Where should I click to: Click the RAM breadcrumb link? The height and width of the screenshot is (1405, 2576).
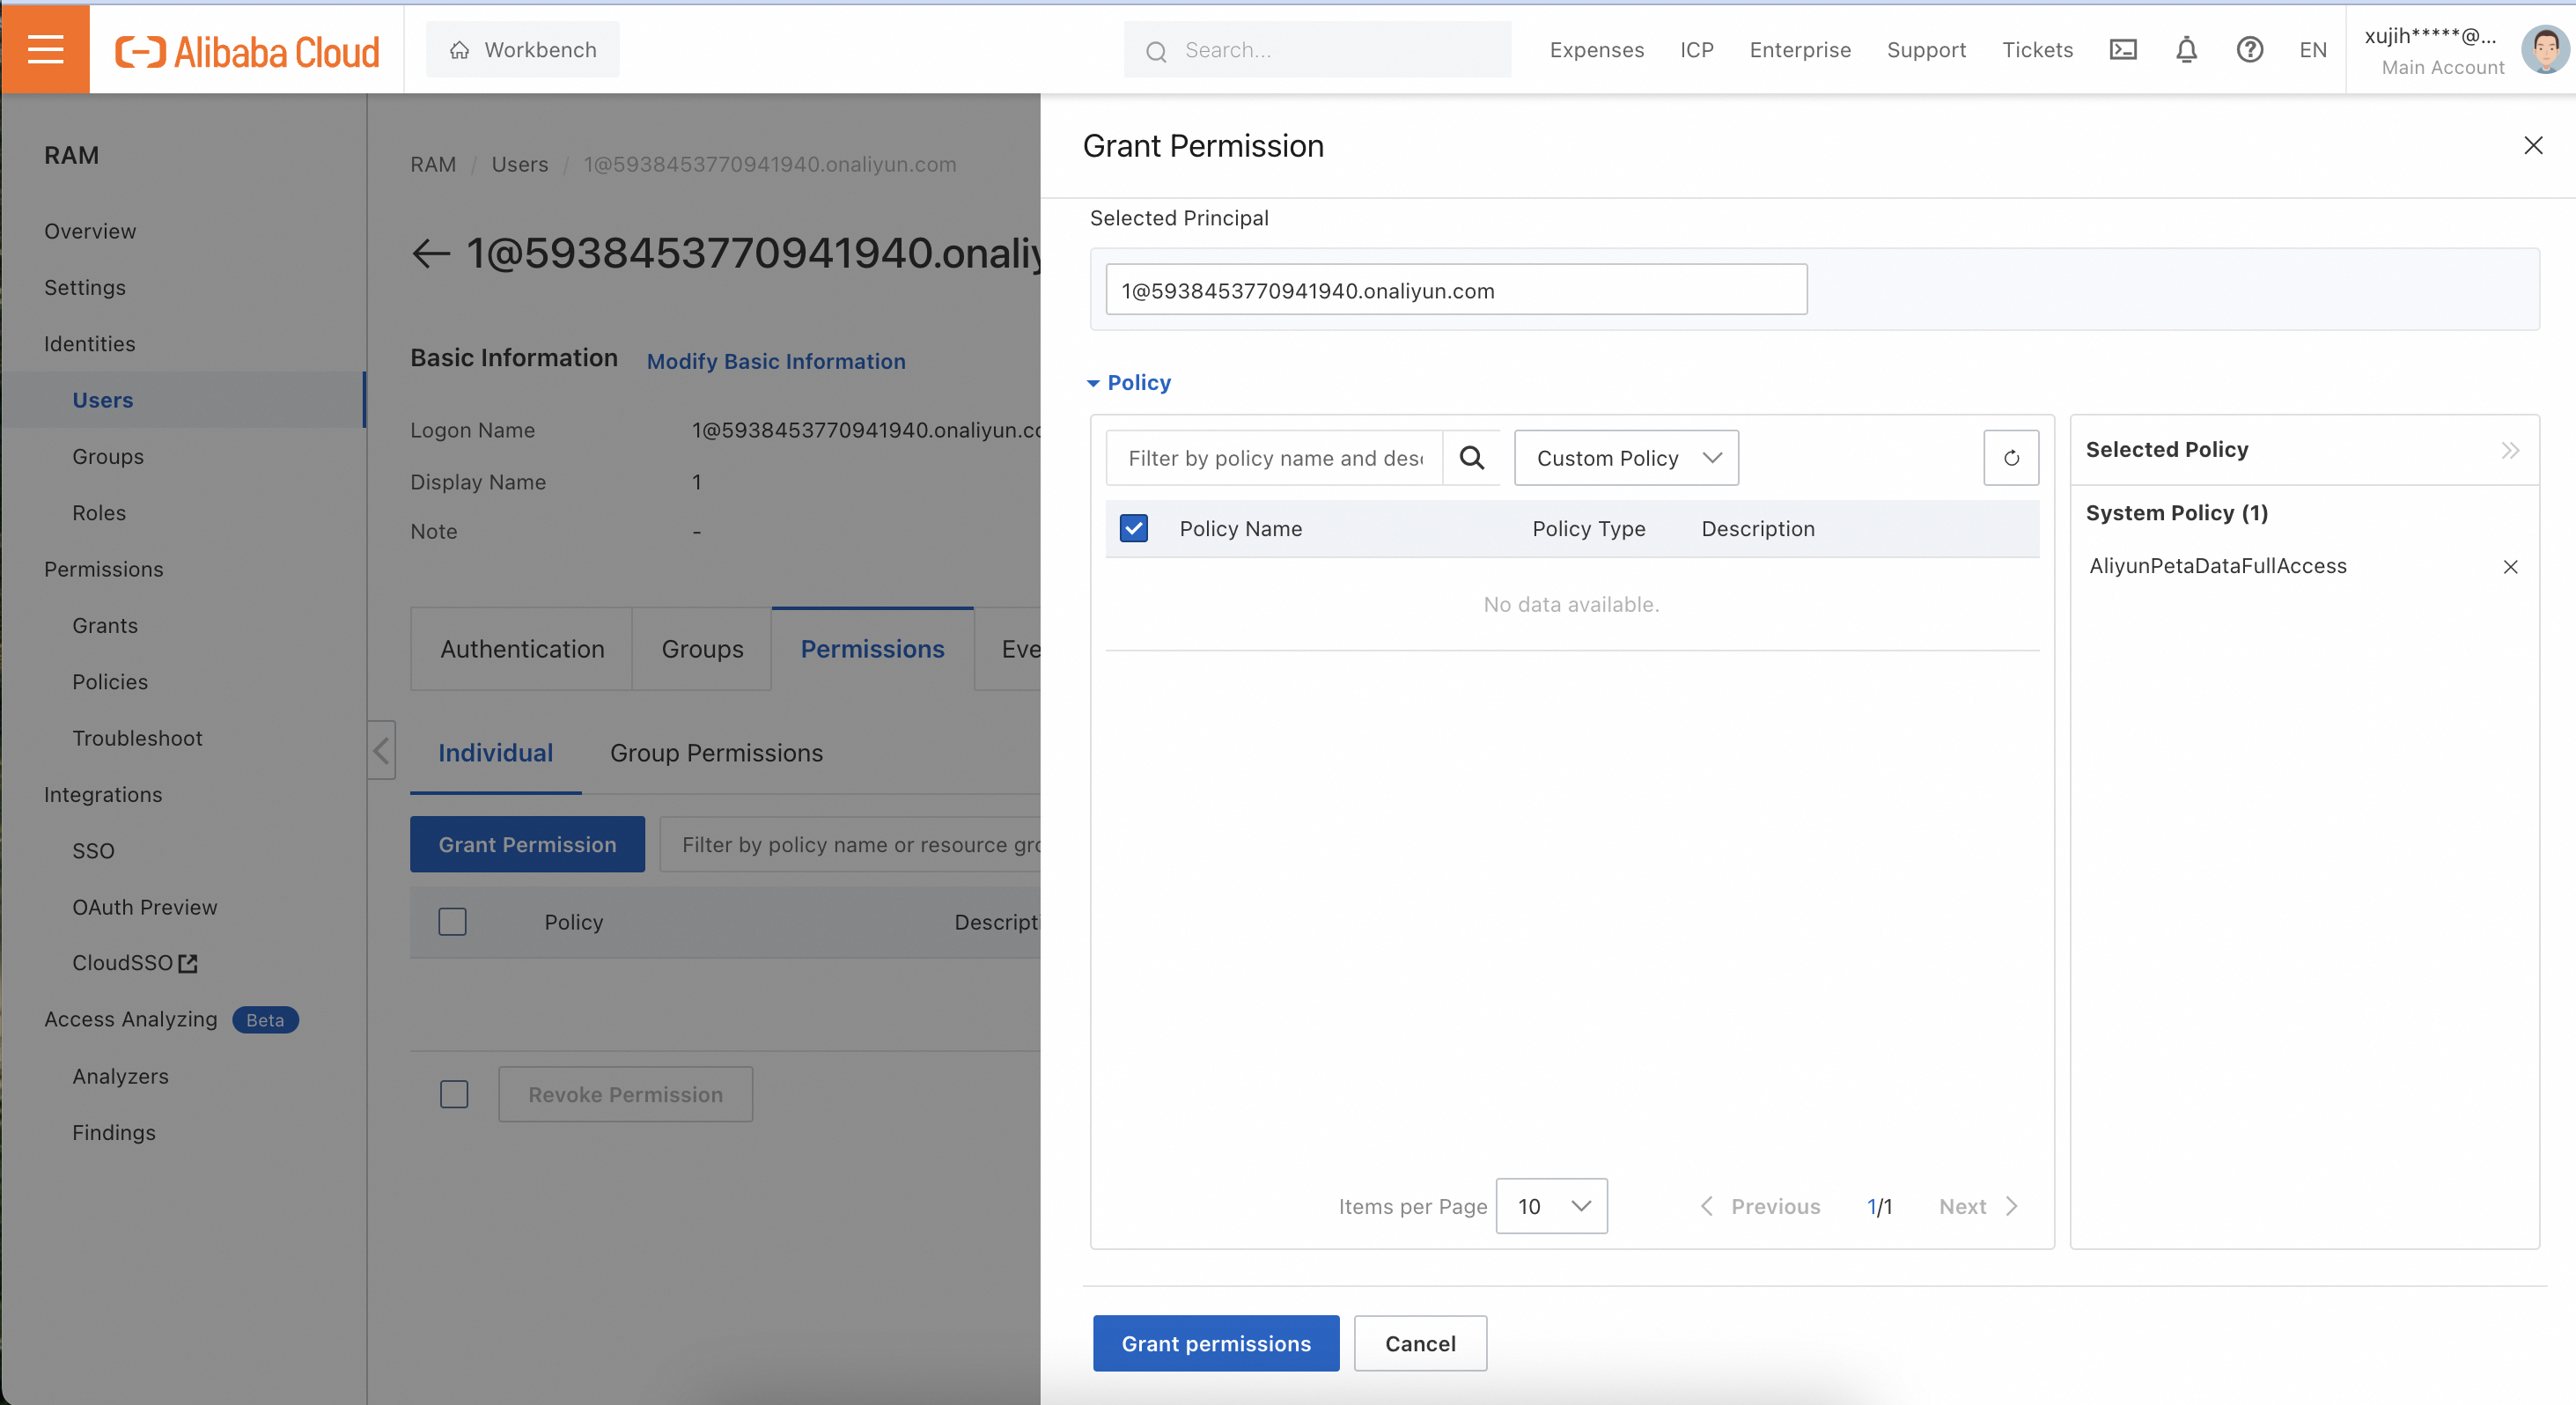click(x=433, y=164)
